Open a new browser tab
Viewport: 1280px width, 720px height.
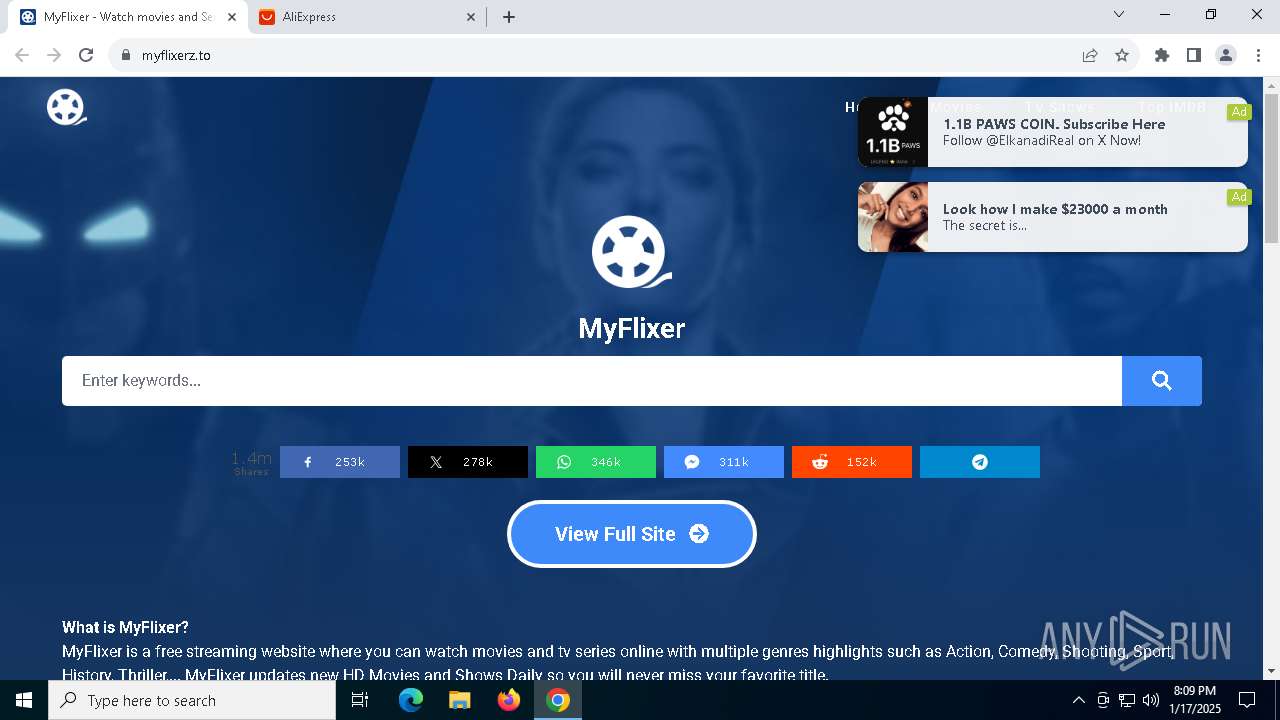click(509, 17)
